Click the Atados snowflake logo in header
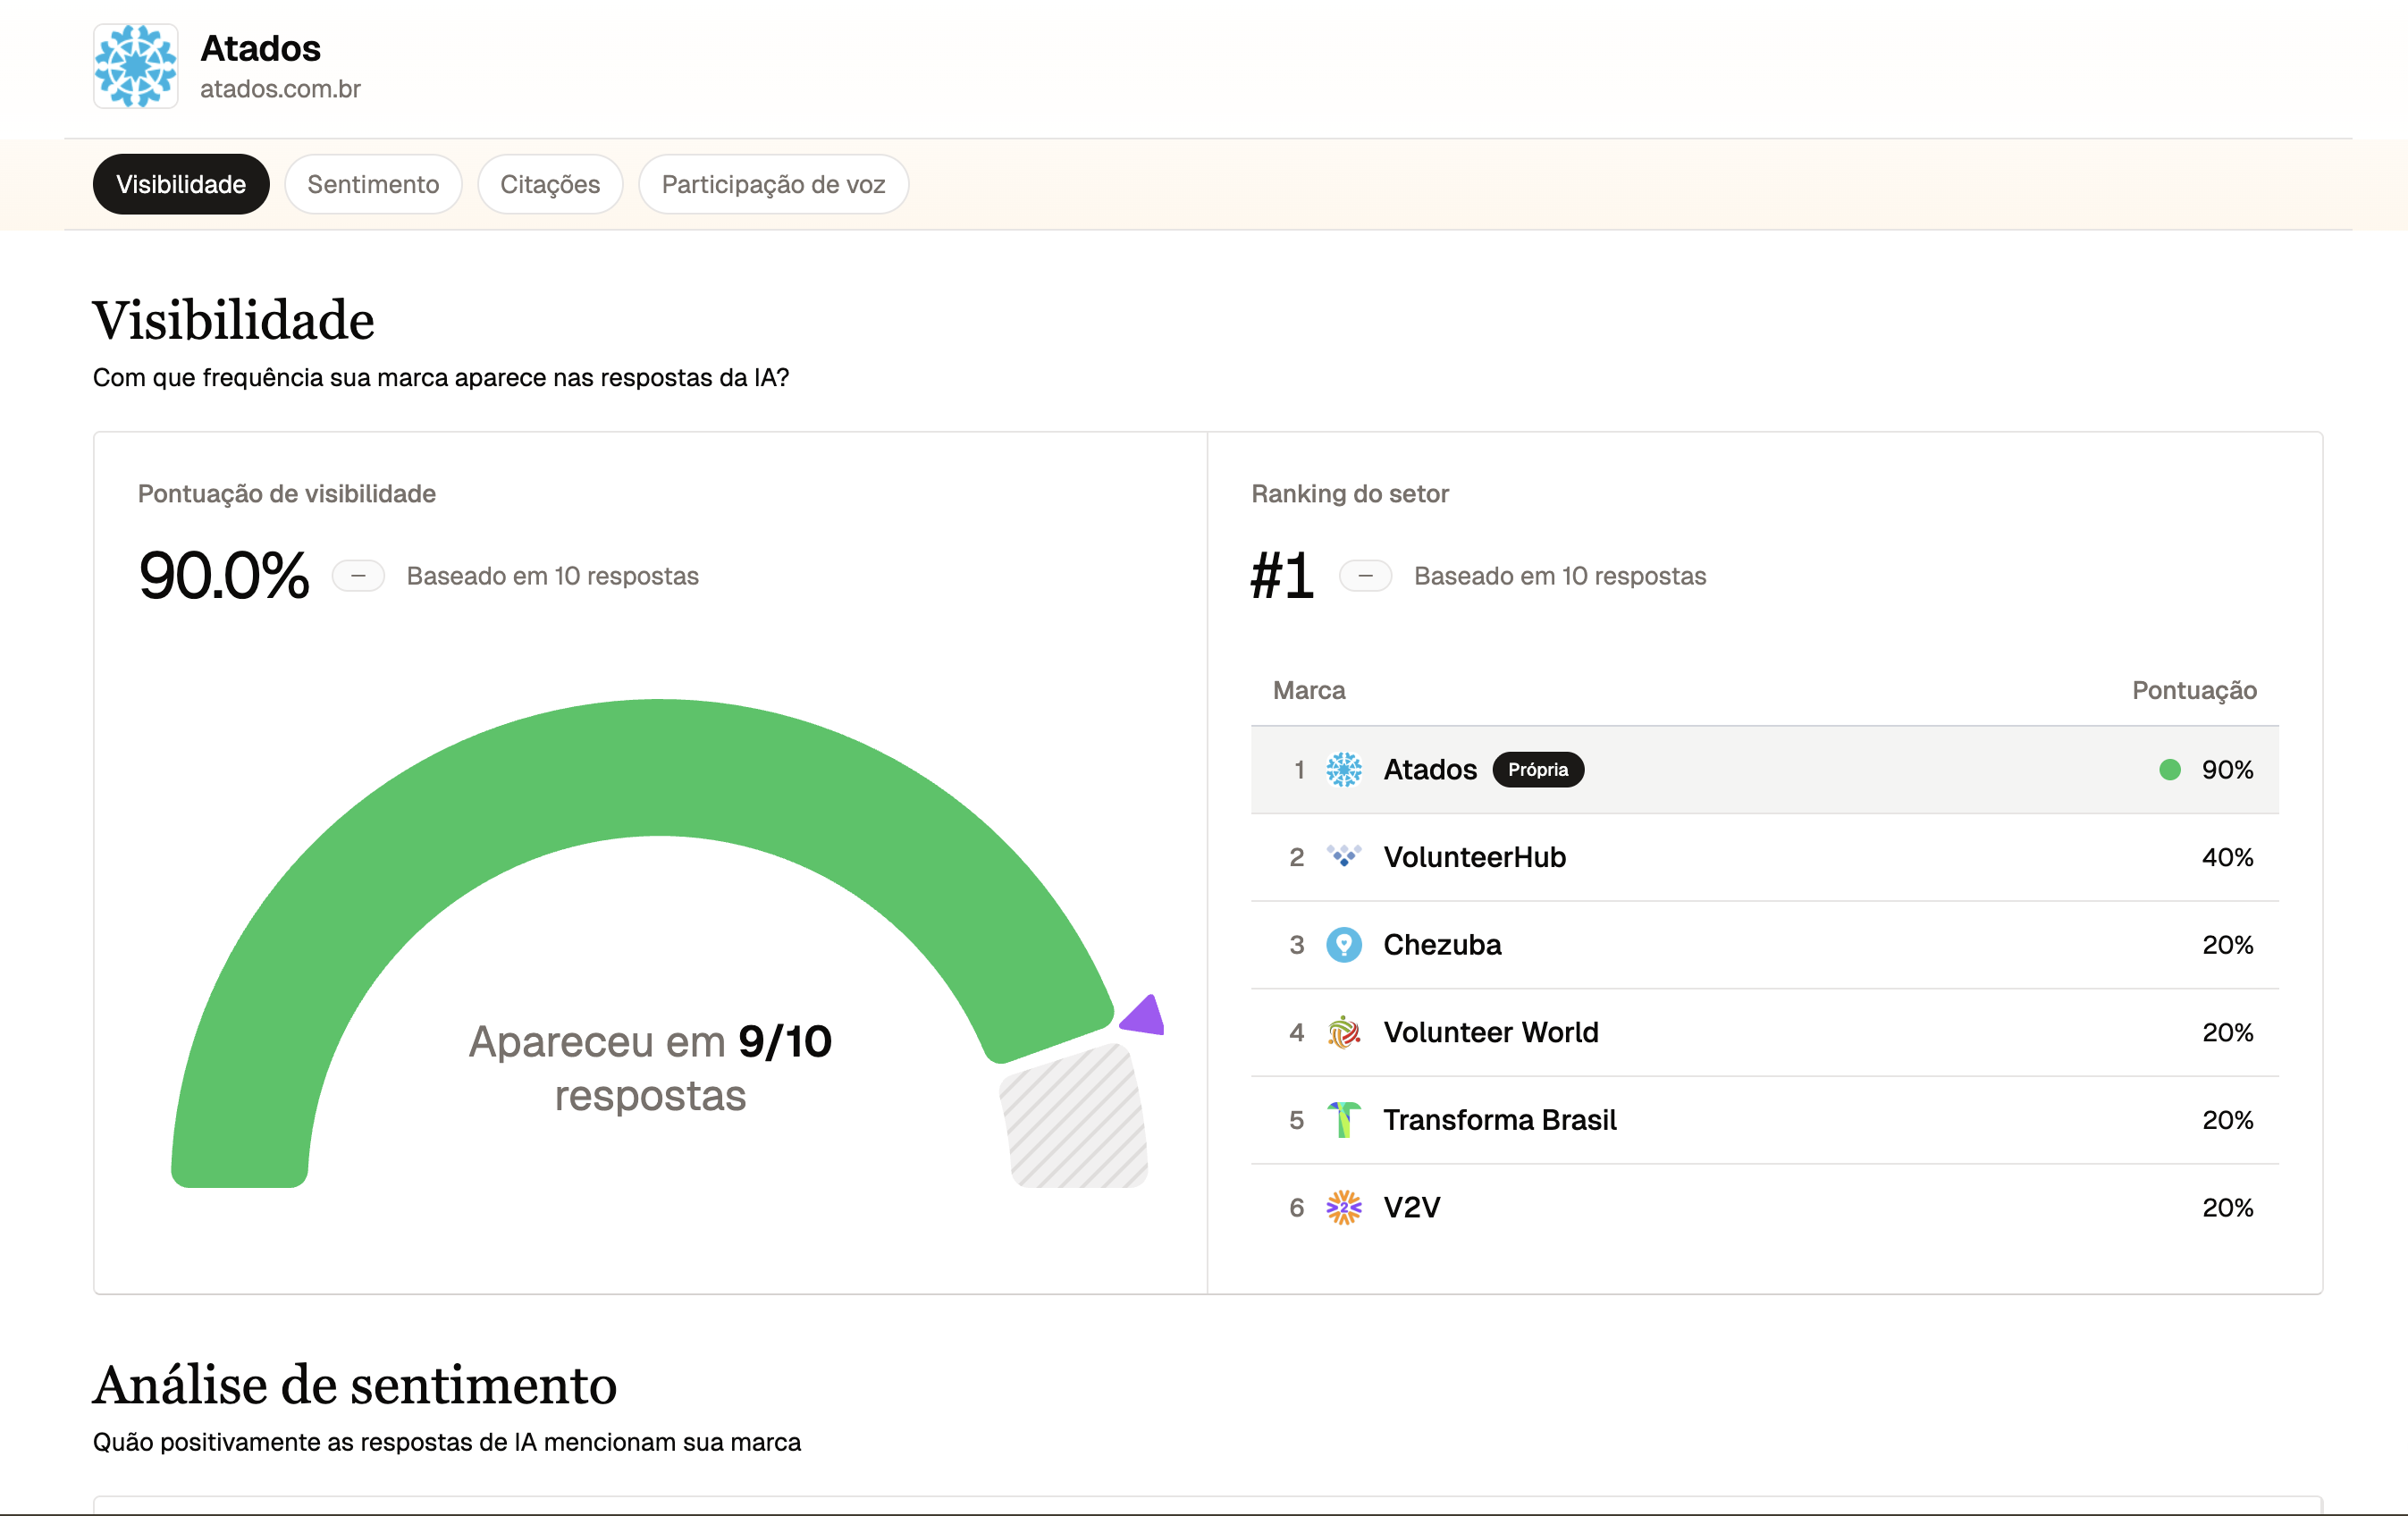 [x=135, y=66]
